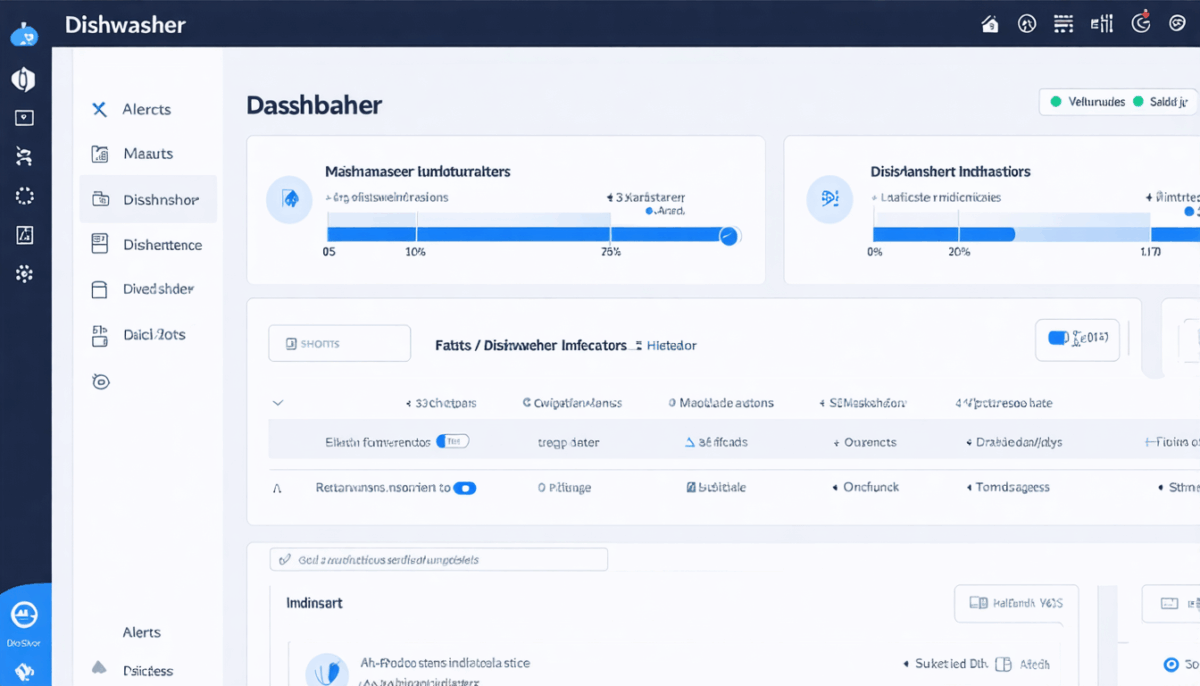
Task: Click the icon next to Maauts
Action: [x=99, y=154]
